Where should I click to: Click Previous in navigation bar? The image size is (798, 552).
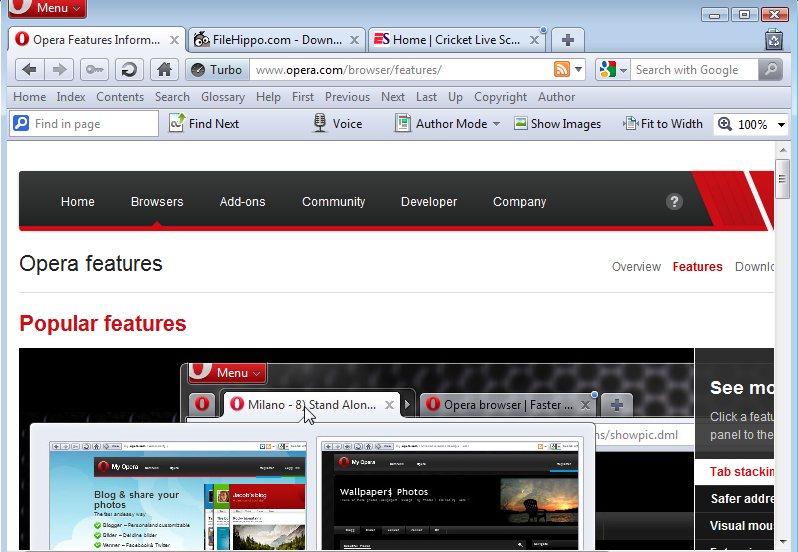pos(347,97)
